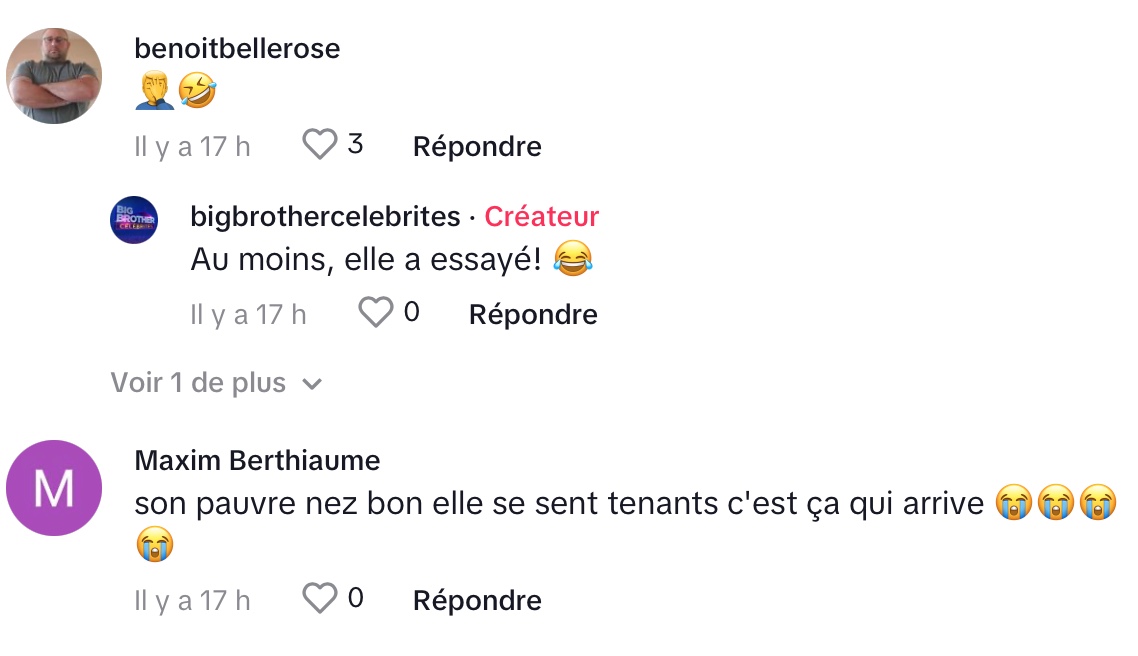Expand replies via 'Voir 1 de plus'
This screenshot has height=656, width=1138.
[x=198, y=383]
